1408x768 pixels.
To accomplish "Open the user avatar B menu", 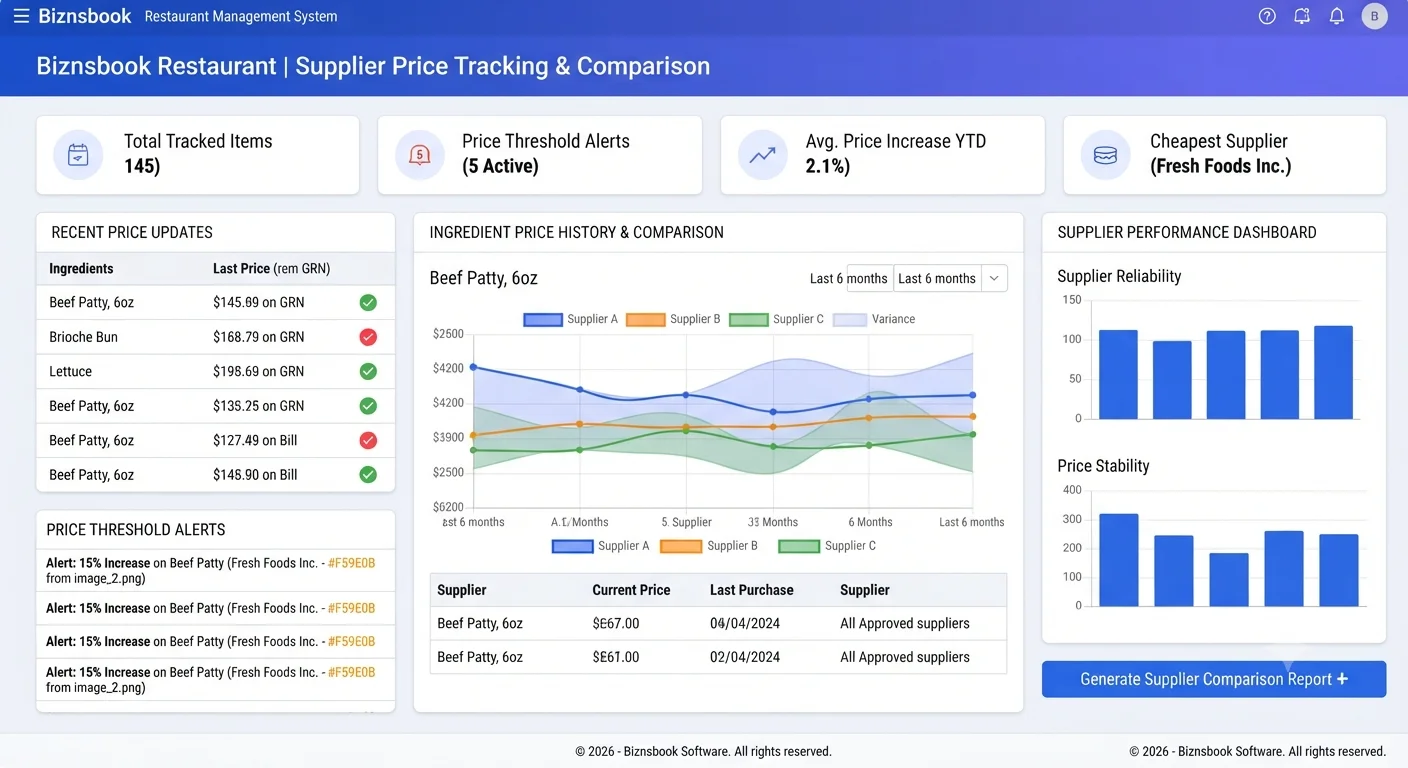I will point(1375,16).
